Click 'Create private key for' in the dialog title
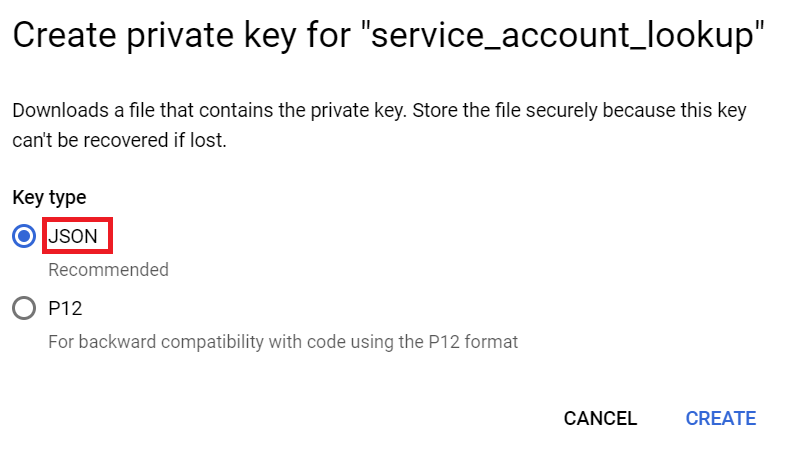Screen dimensions: 798x451 [180, 37]
